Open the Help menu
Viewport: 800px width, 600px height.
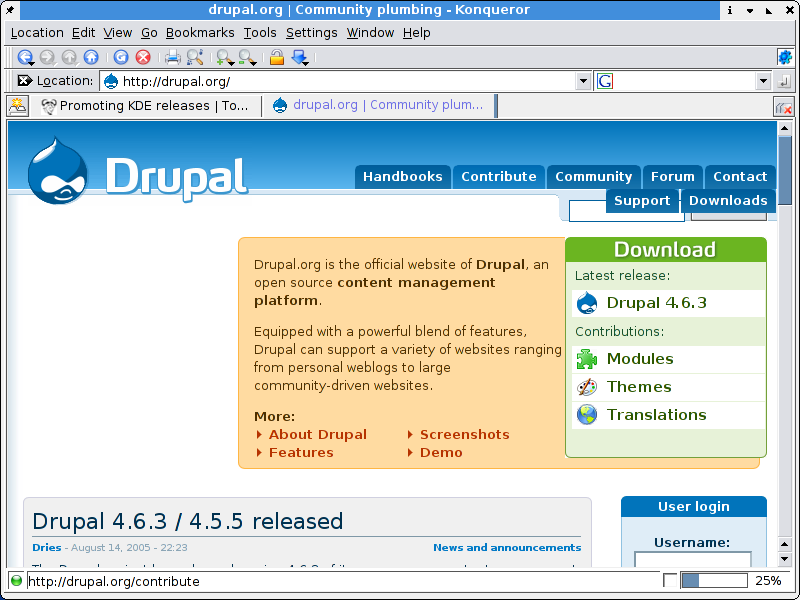coord(416,33)
